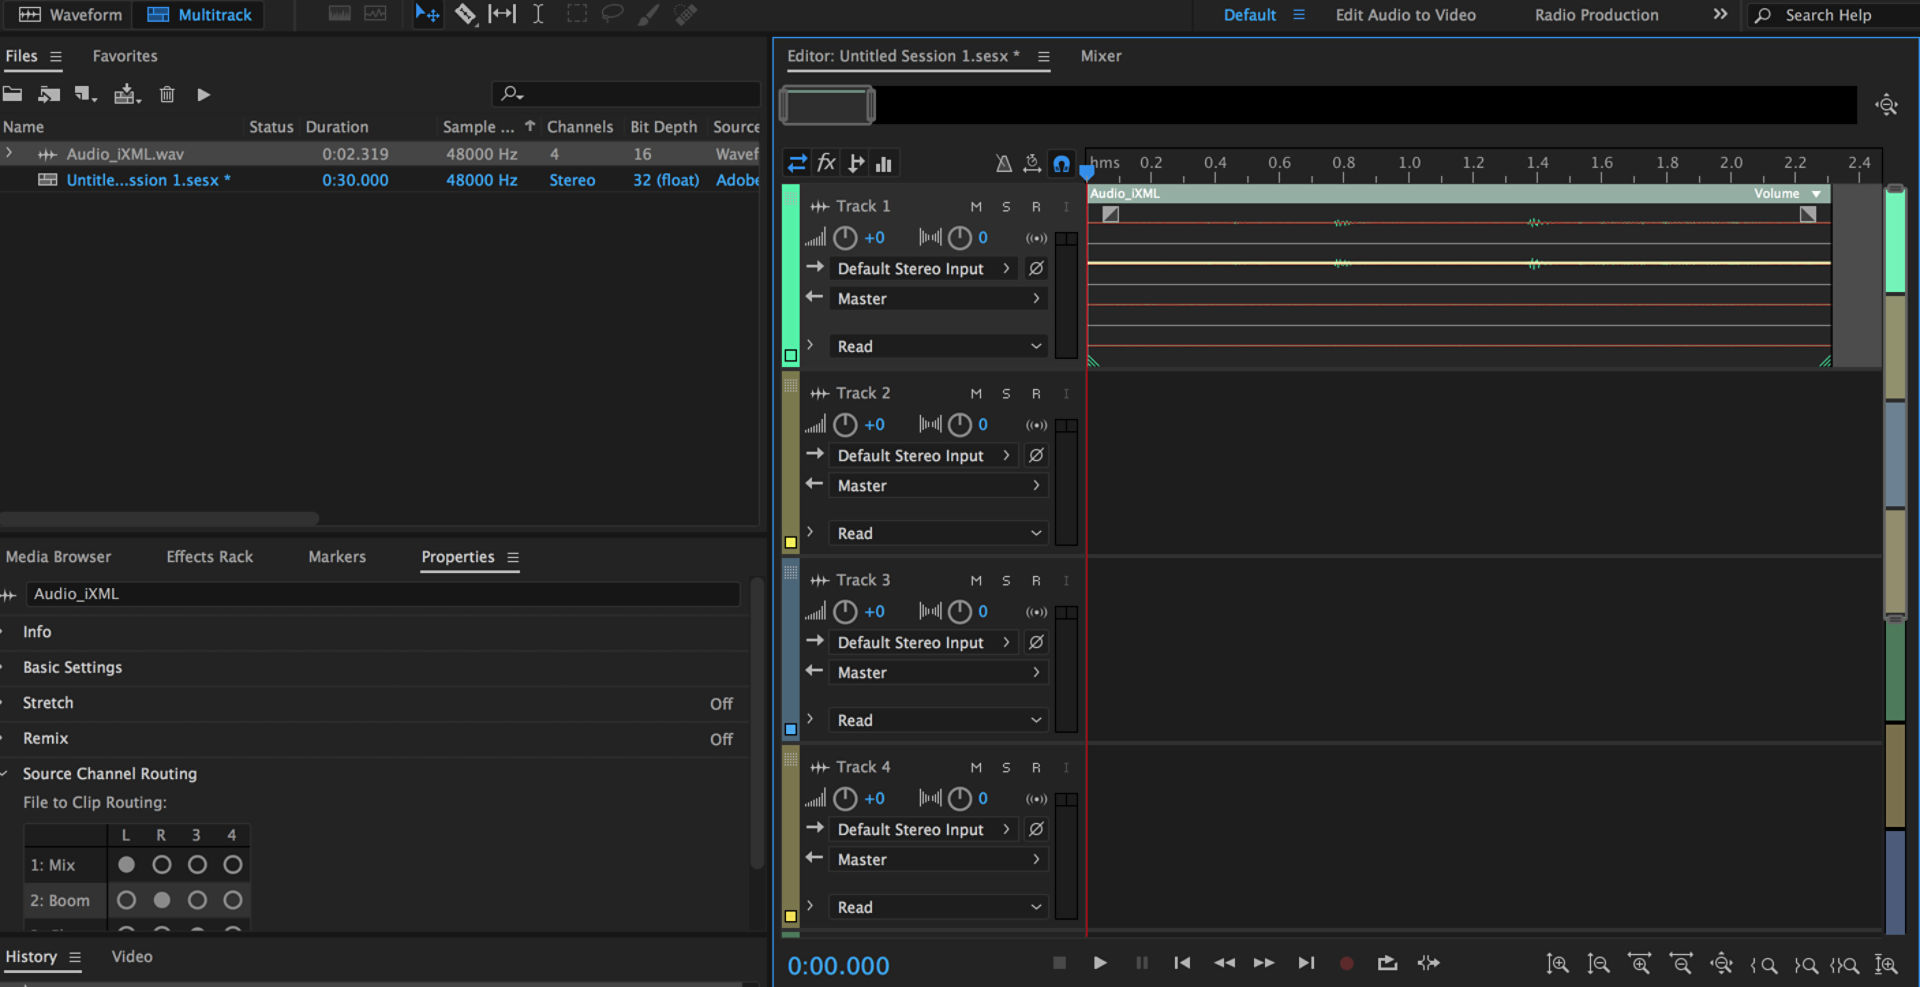The width and height of the screenshot is (1920, 987).
Task: Open the Effects fx panel for the session
Action: [x=826, y=162]
